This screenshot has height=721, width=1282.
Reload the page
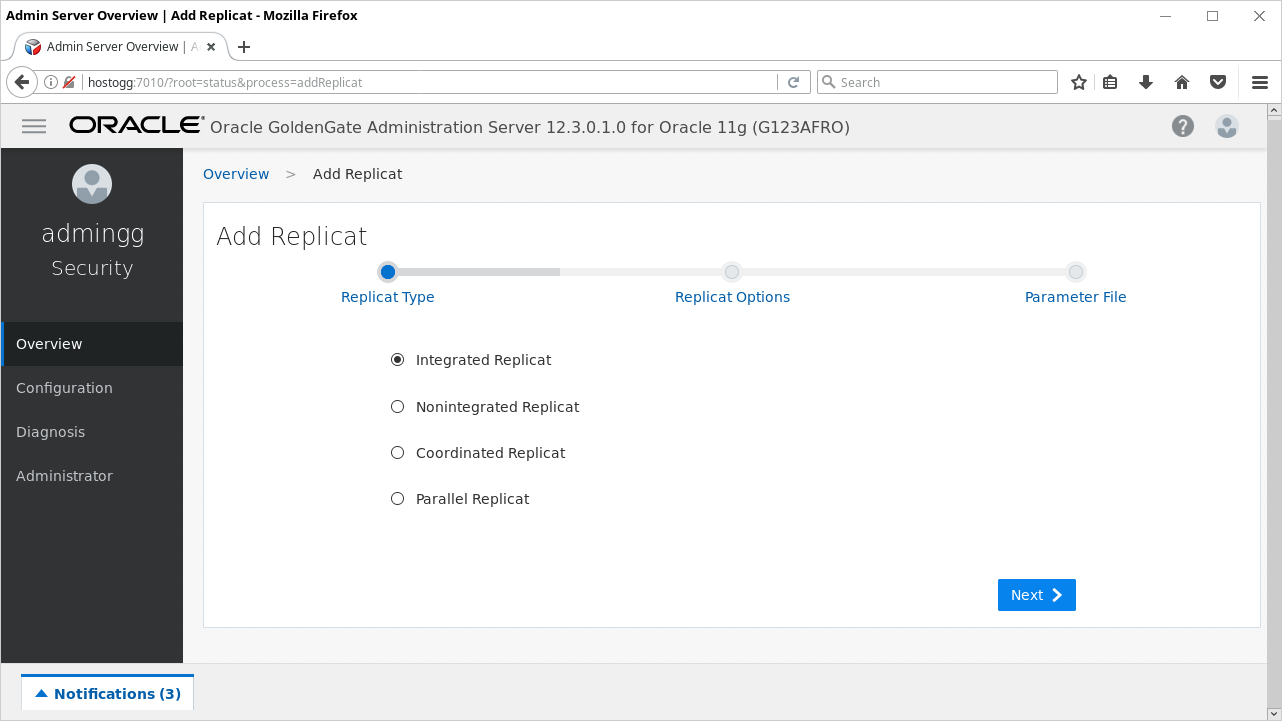coord(794,82)
